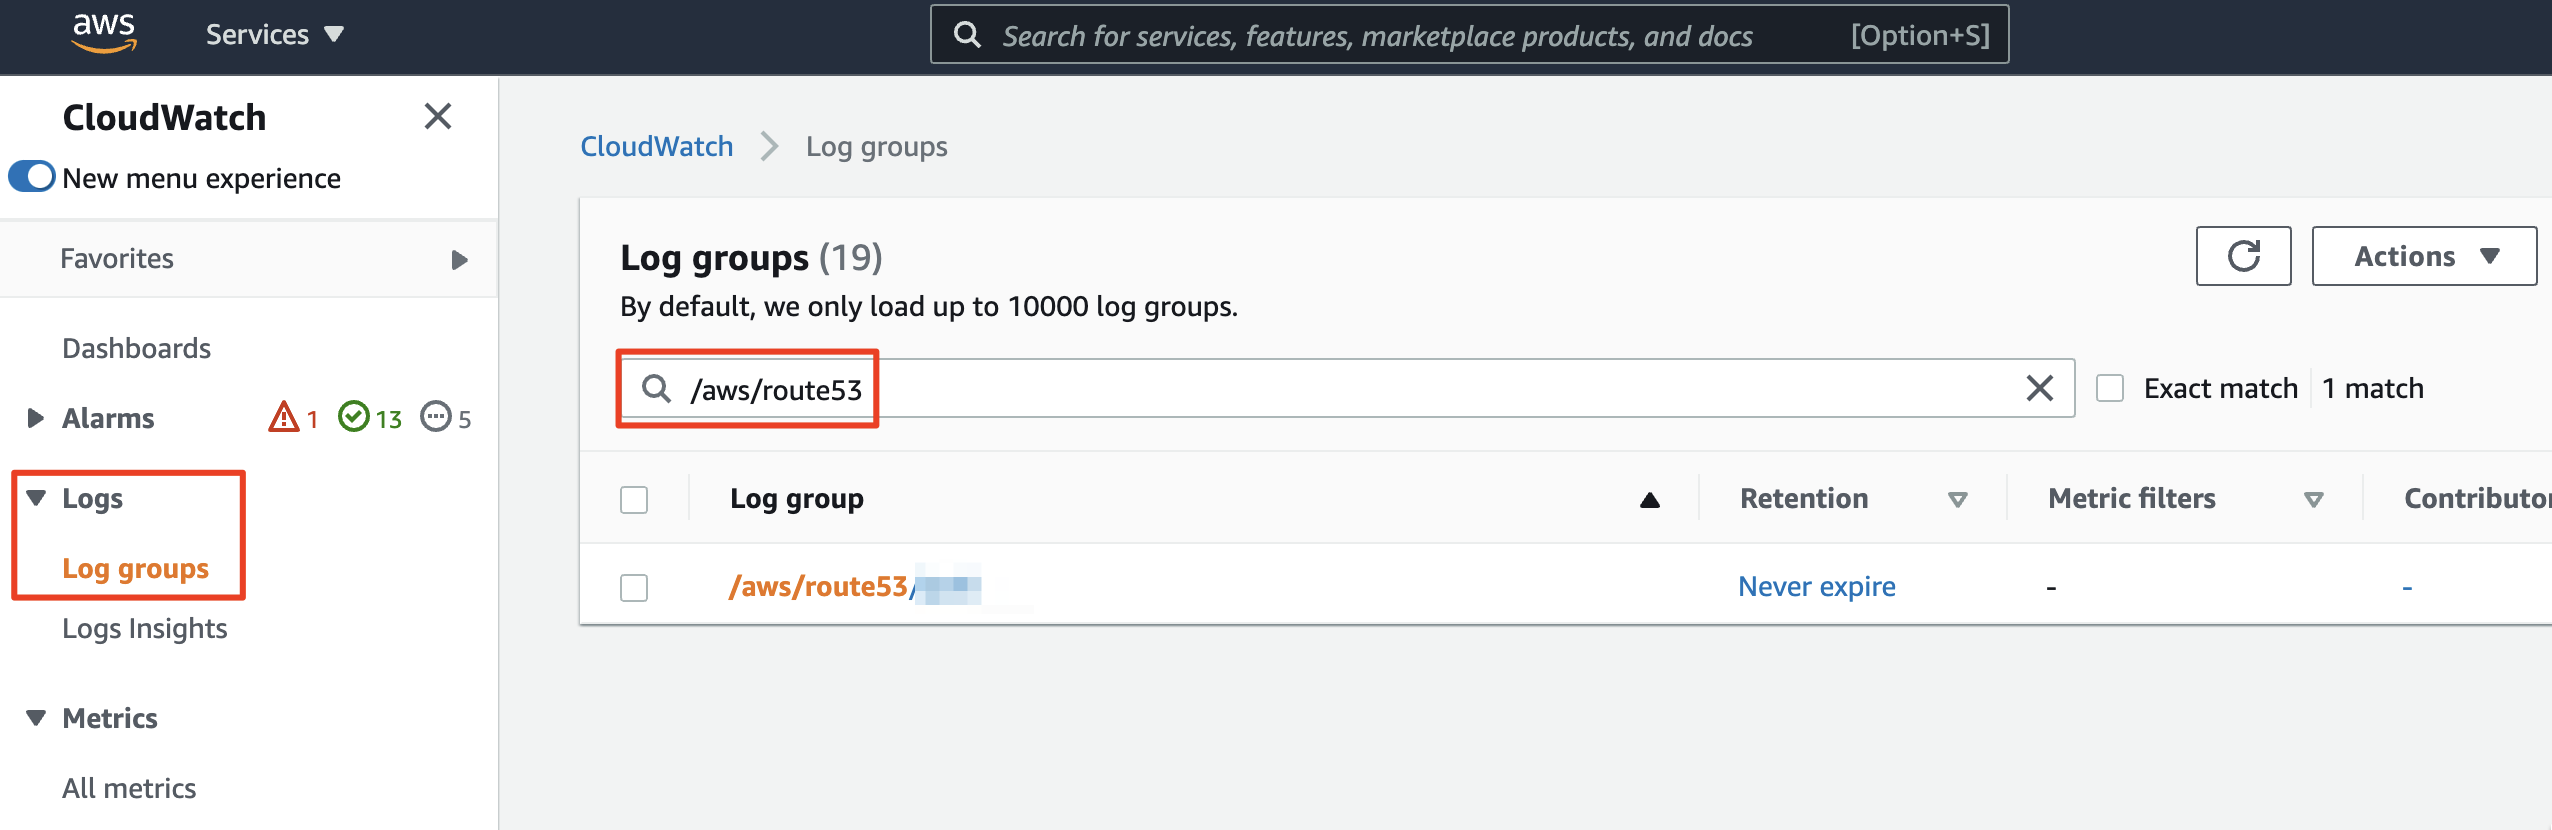The image size is (2552, 830).
Task: Open Log groups in the sidebar
Action: click(135, 568)
